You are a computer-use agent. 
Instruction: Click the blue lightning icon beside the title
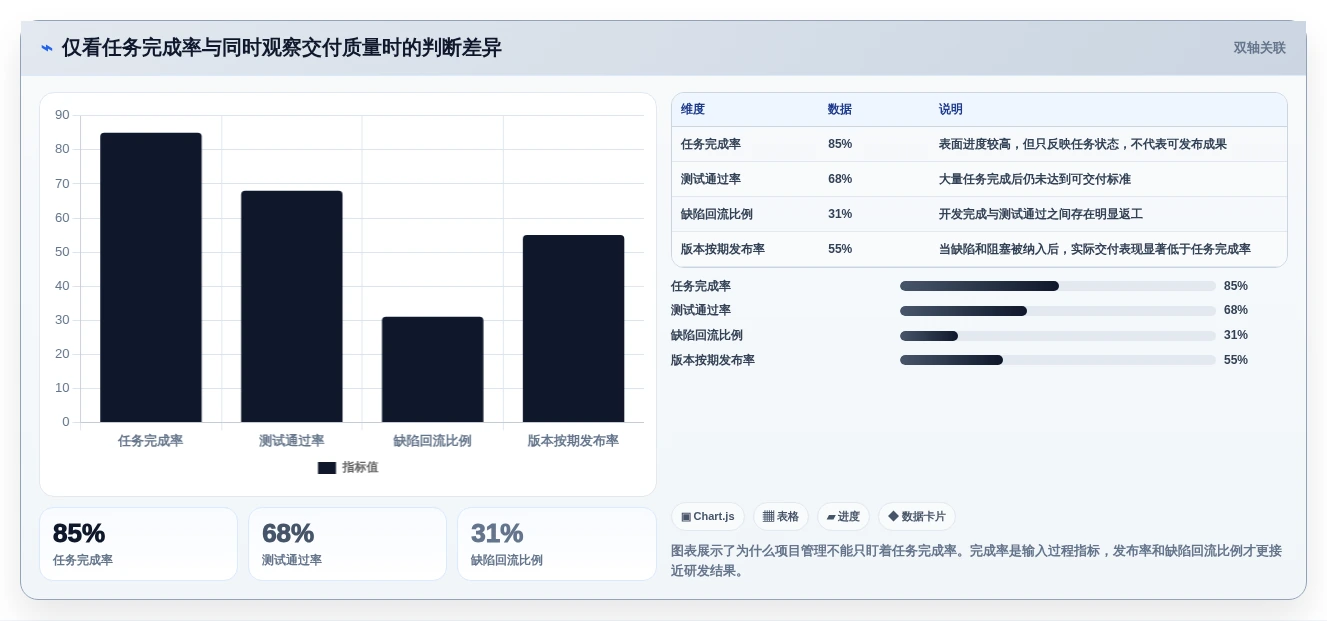(x=47, y=48)
